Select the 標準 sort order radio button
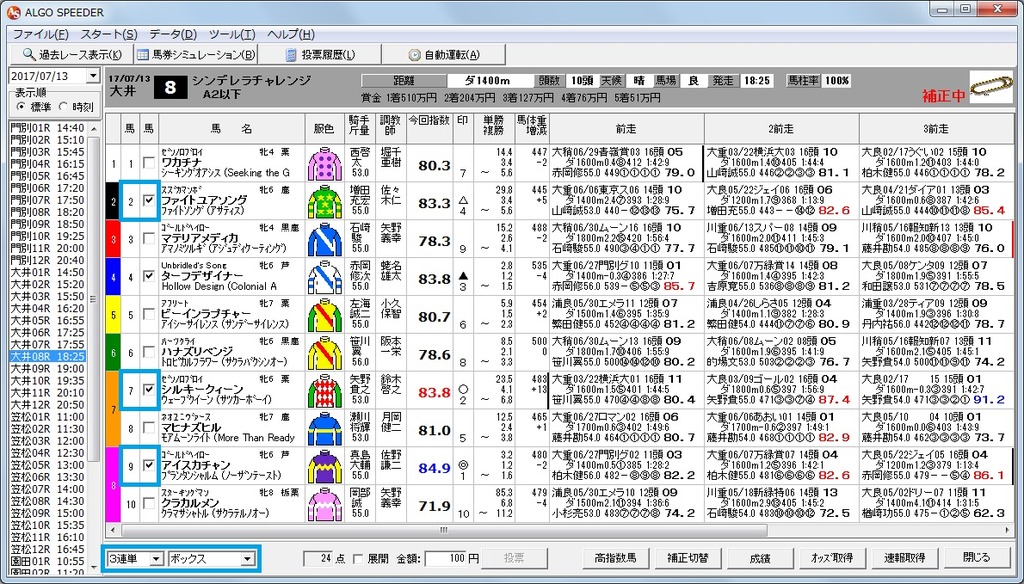This screenshot has width=1024, height=584. (x=21, y=106)
